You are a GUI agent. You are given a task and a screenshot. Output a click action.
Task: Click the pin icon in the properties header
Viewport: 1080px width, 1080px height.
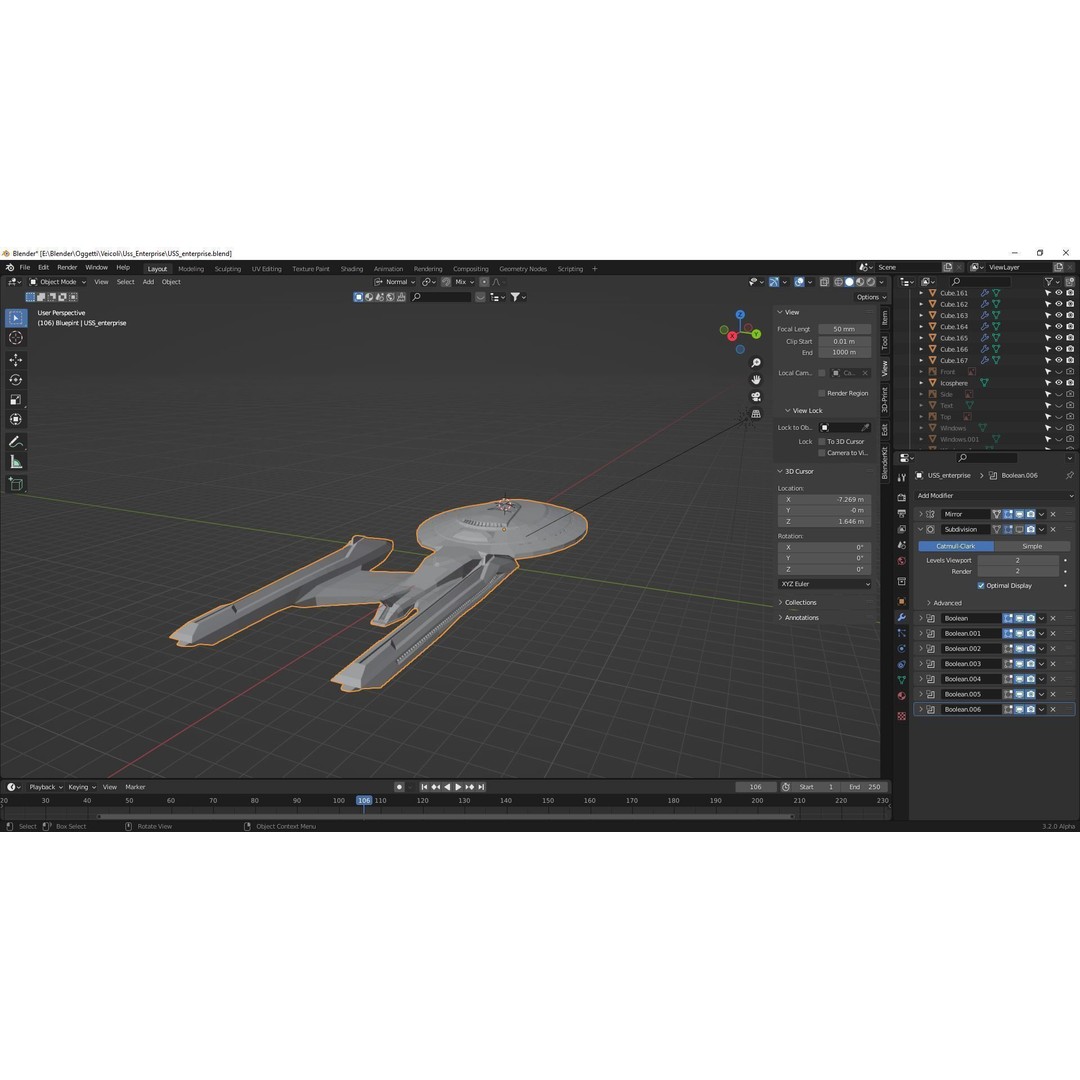[1069, 475]
